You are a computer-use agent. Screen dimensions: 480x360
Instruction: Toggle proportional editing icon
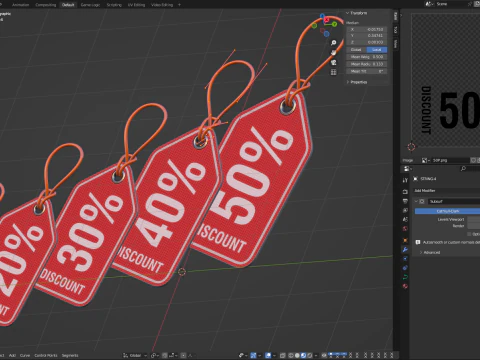[x=183, y=356]
